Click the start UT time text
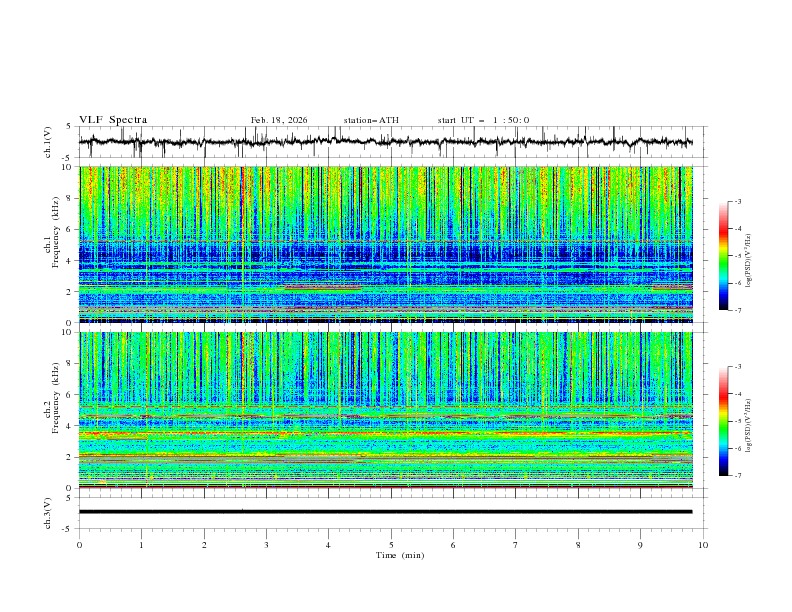792x612 pixels. click(x=483, y=120)
